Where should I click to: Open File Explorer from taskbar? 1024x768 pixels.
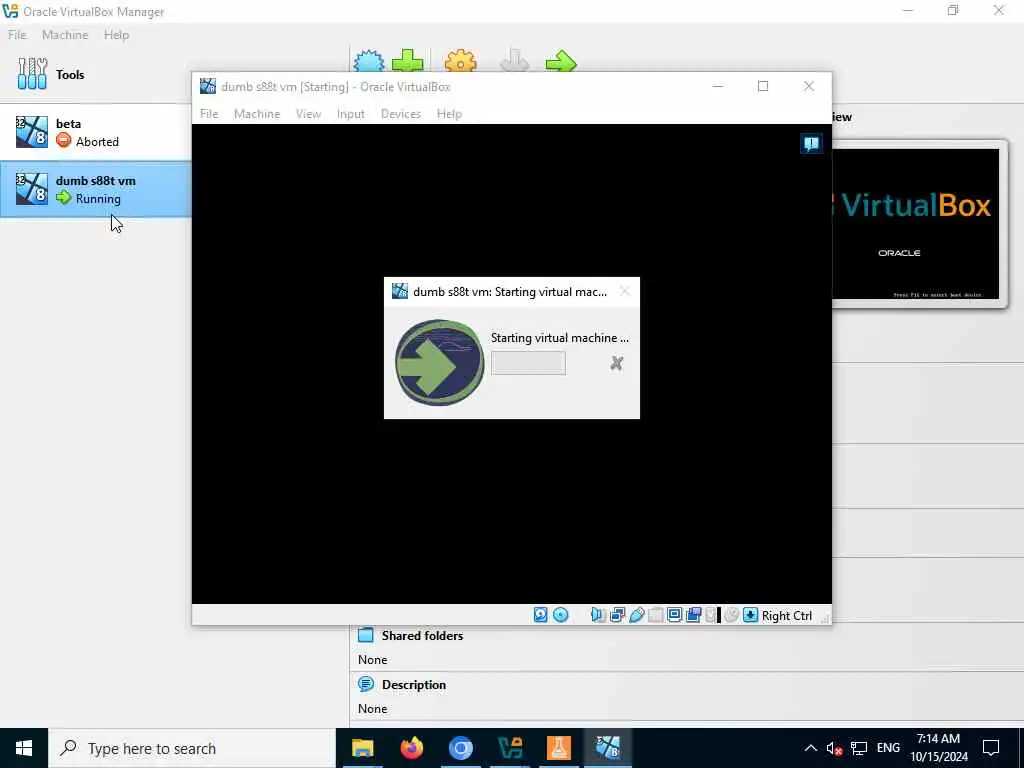point(362,748)
